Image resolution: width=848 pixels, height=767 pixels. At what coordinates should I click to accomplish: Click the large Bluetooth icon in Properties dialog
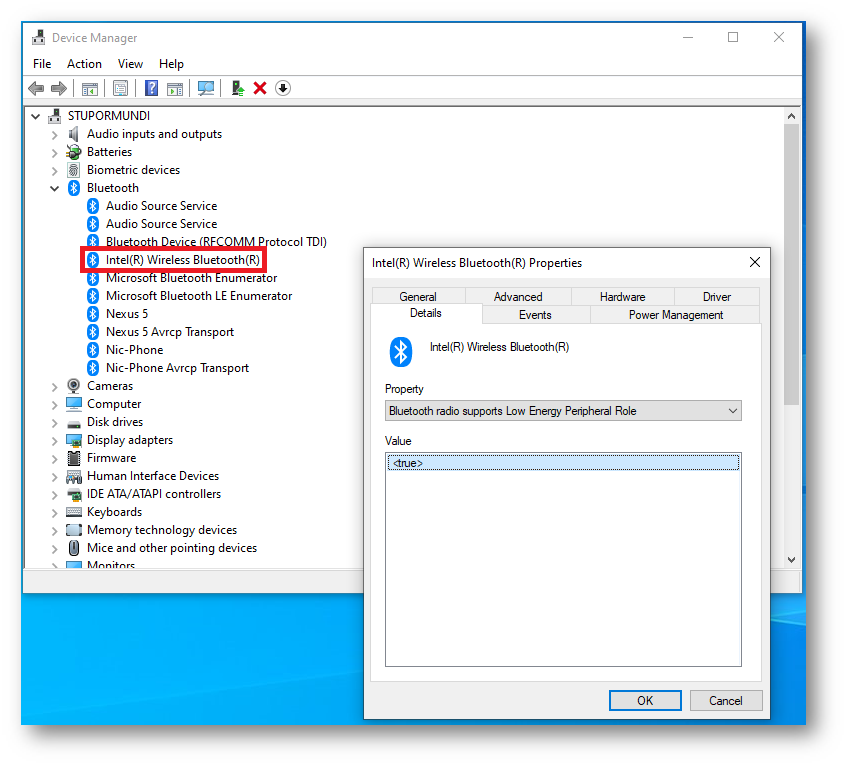click(401, 352)
